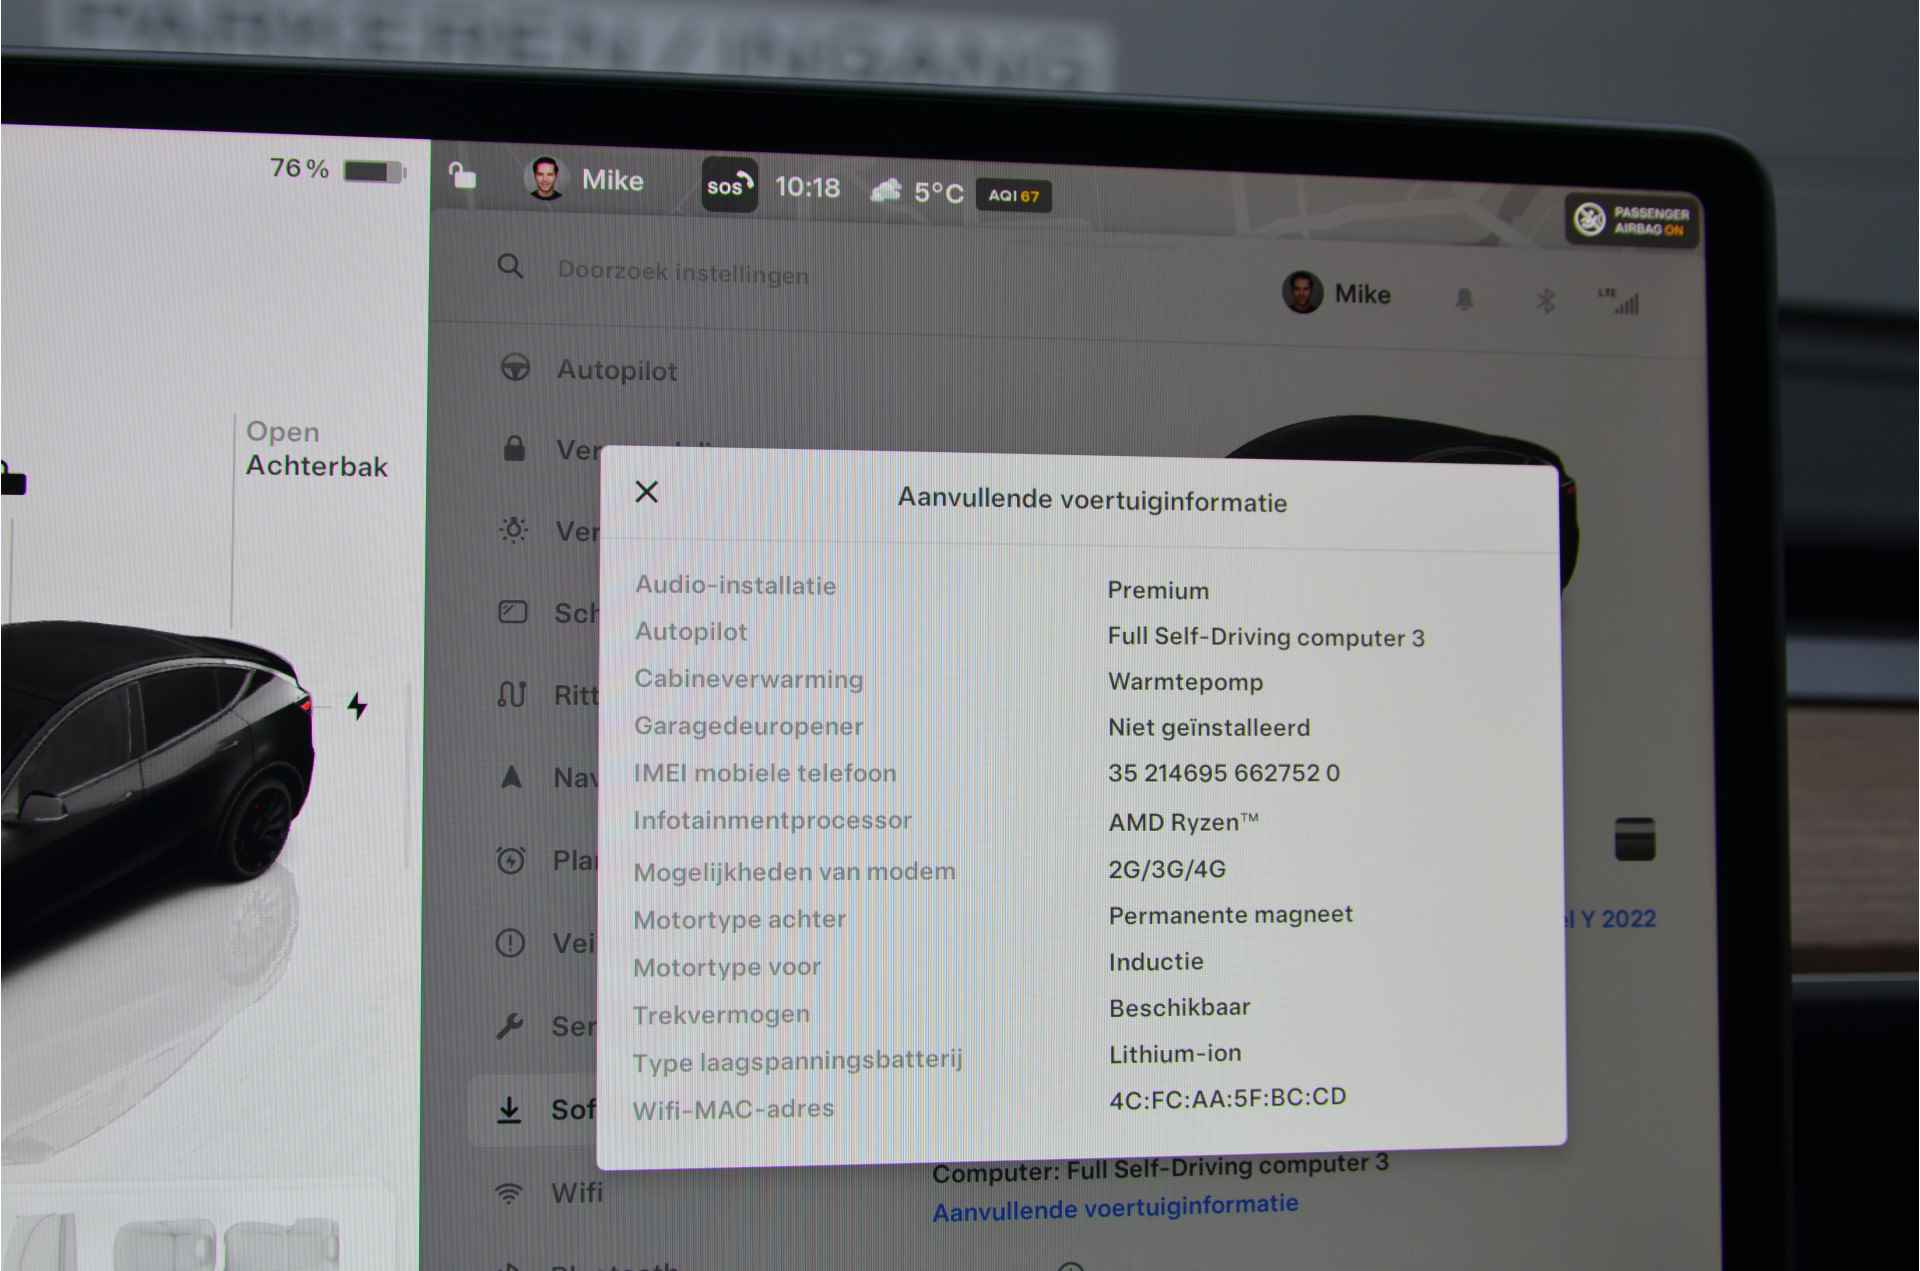Tap the 76 % battery indicator

tap(338, 169)
